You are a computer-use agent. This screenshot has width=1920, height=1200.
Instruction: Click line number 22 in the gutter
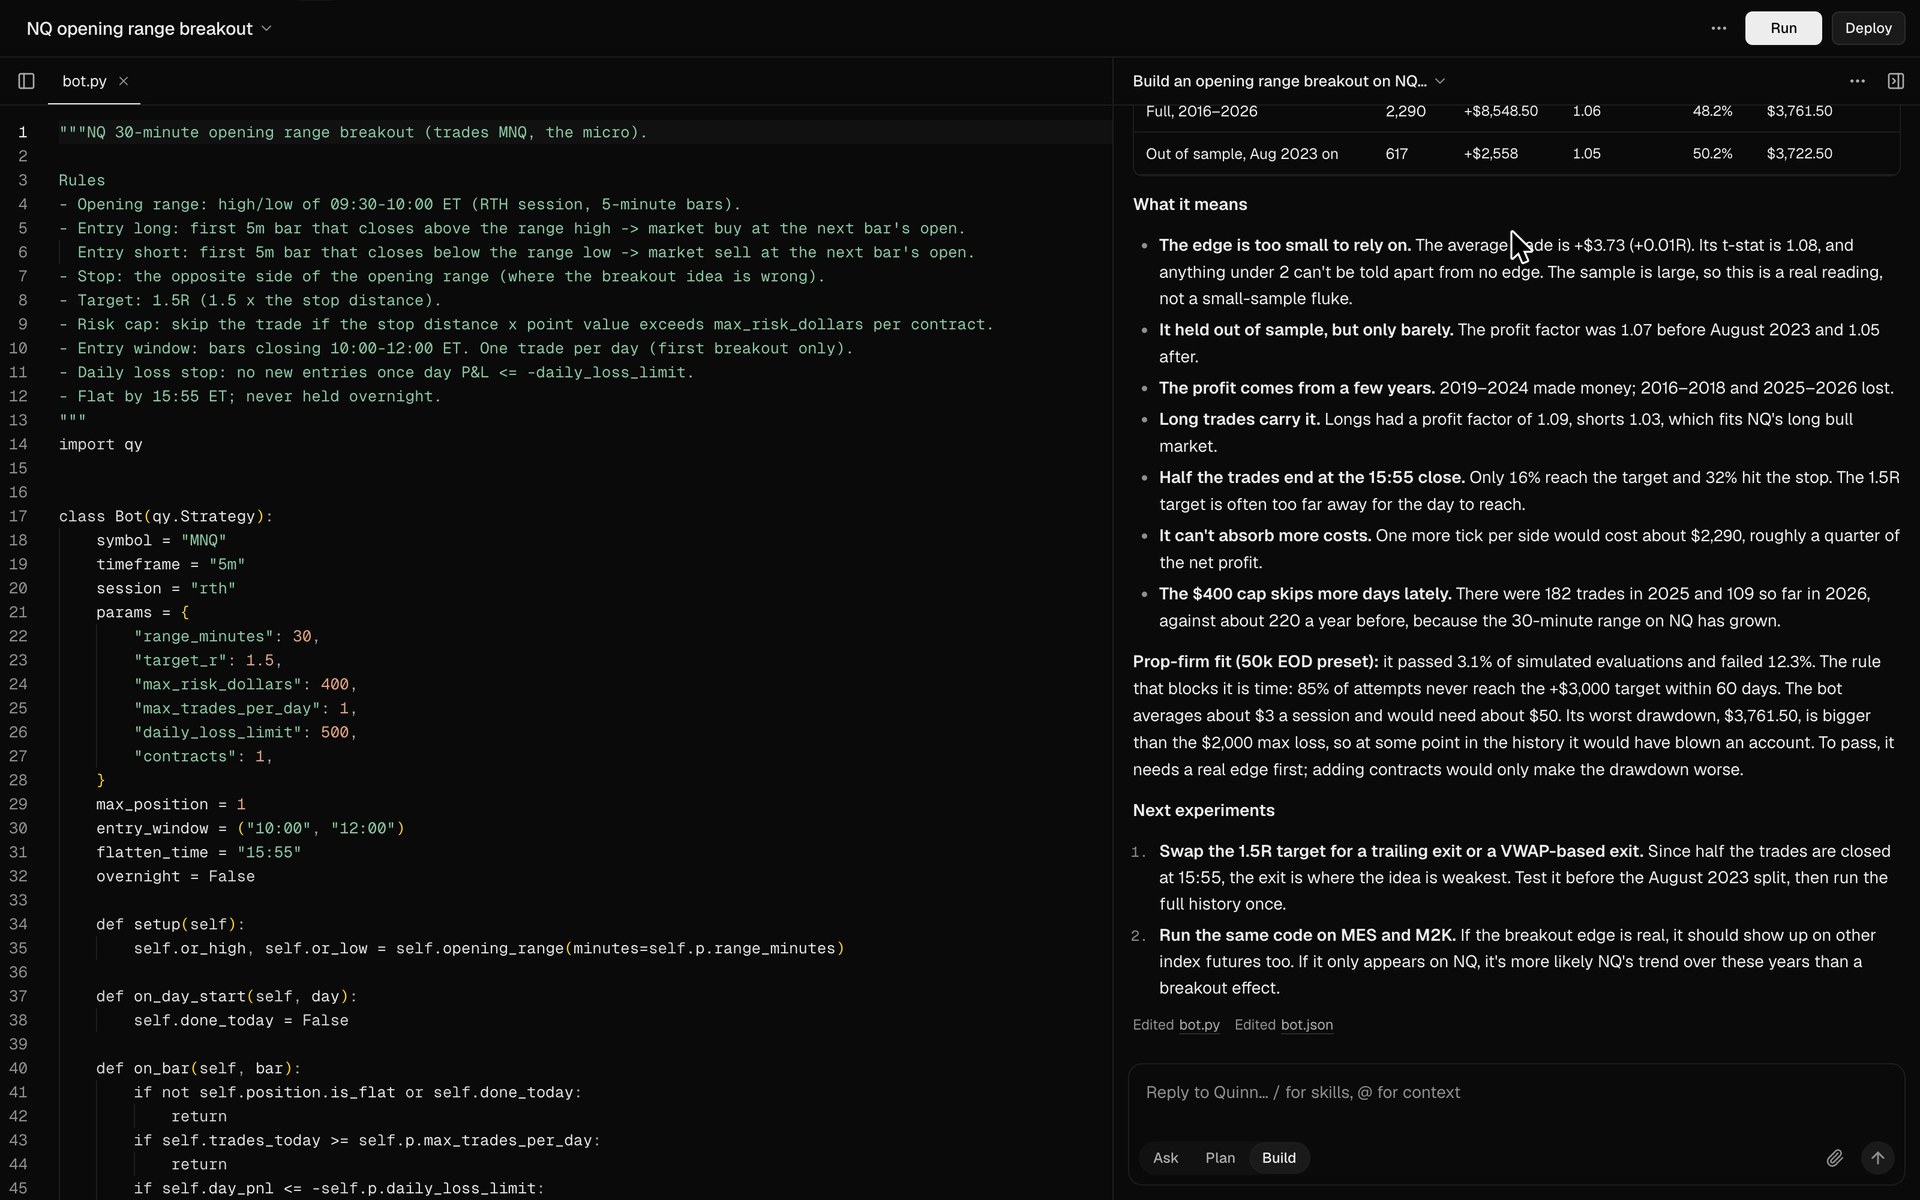(x=19, y=637)
